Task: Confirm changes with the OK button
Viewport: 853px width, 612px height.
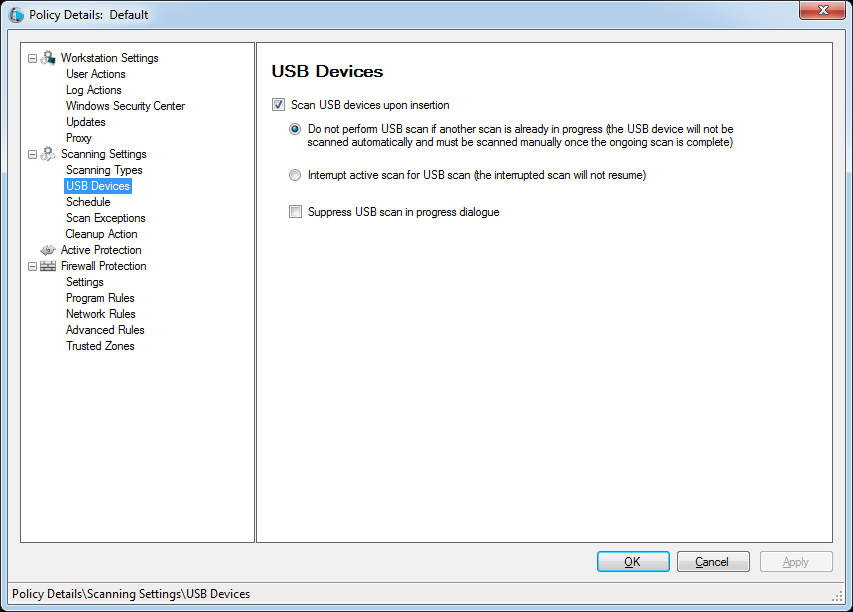Action: (633, 562)
